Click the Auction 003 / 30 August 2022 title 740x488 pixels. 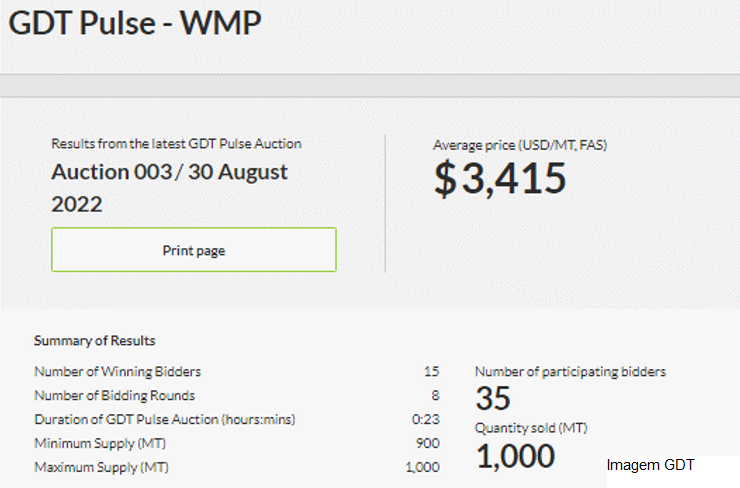click(x=169, y=188)
